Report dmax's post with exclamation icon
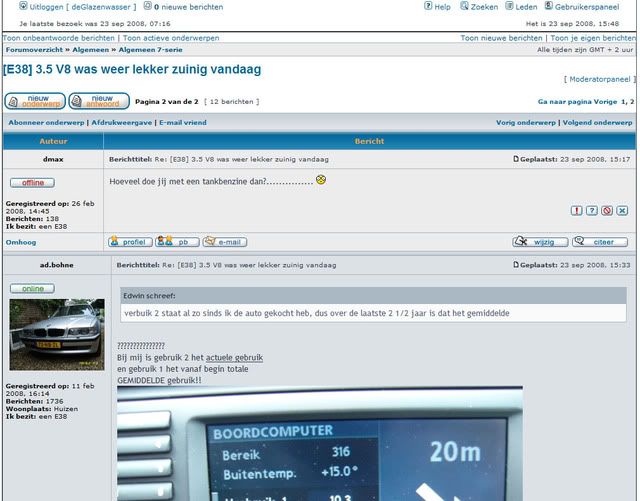This screenshot has height=501, width=640. (x=576, y=211)
